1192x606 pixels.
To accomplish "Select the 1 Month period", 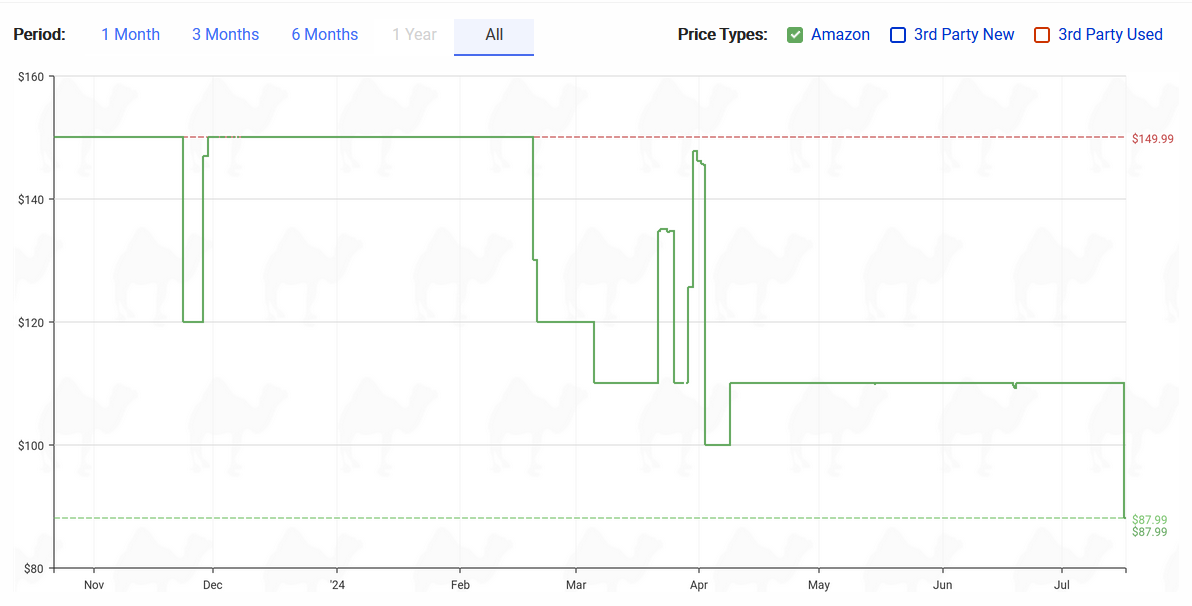I will click(x=131, y=35).
